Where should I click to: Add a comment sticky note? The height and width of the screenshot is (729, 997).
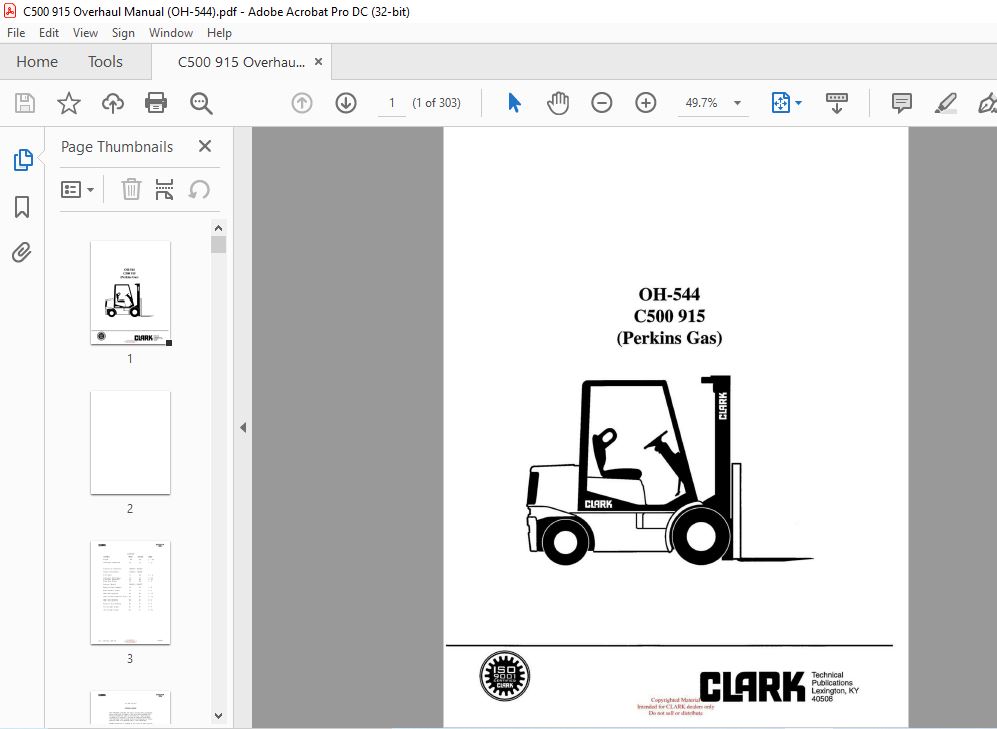point(902,103)
